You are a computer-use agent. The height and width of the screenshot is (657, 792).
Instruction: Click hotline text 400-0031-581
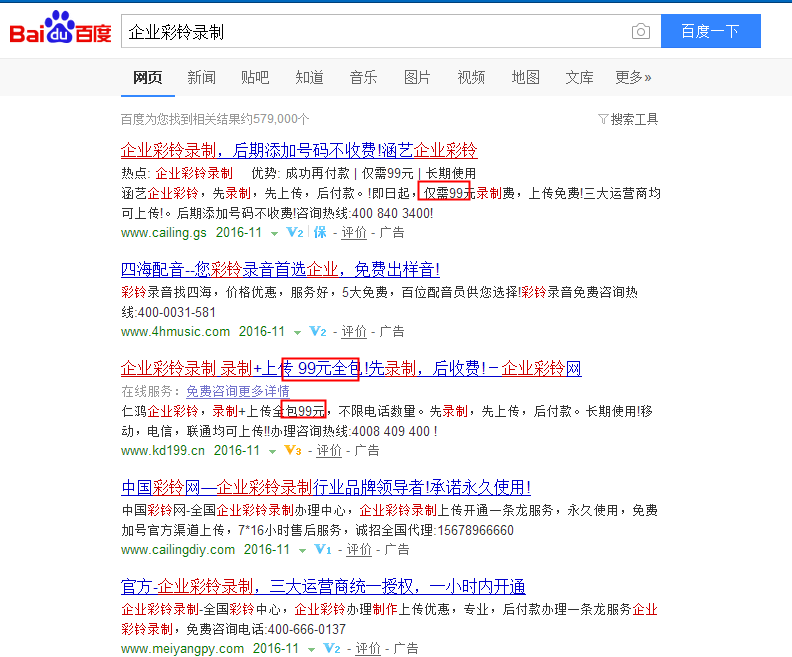(x=176, y=312)
